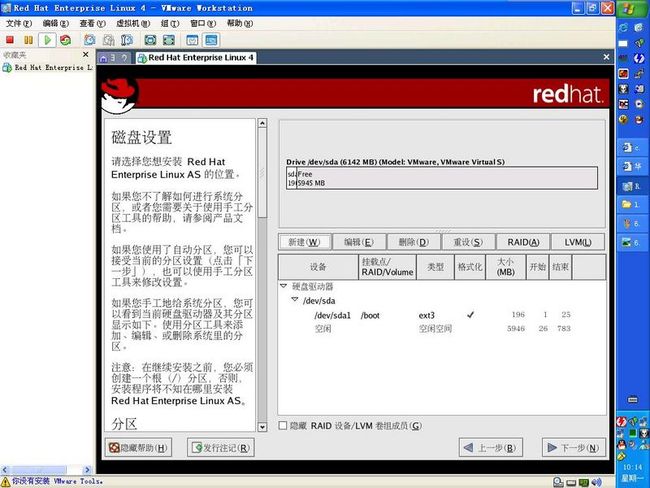Image resolution: width=650 pixels, height=488 pixels.
Task: Click the Home tab icon
Action: [x=104, y=58]
